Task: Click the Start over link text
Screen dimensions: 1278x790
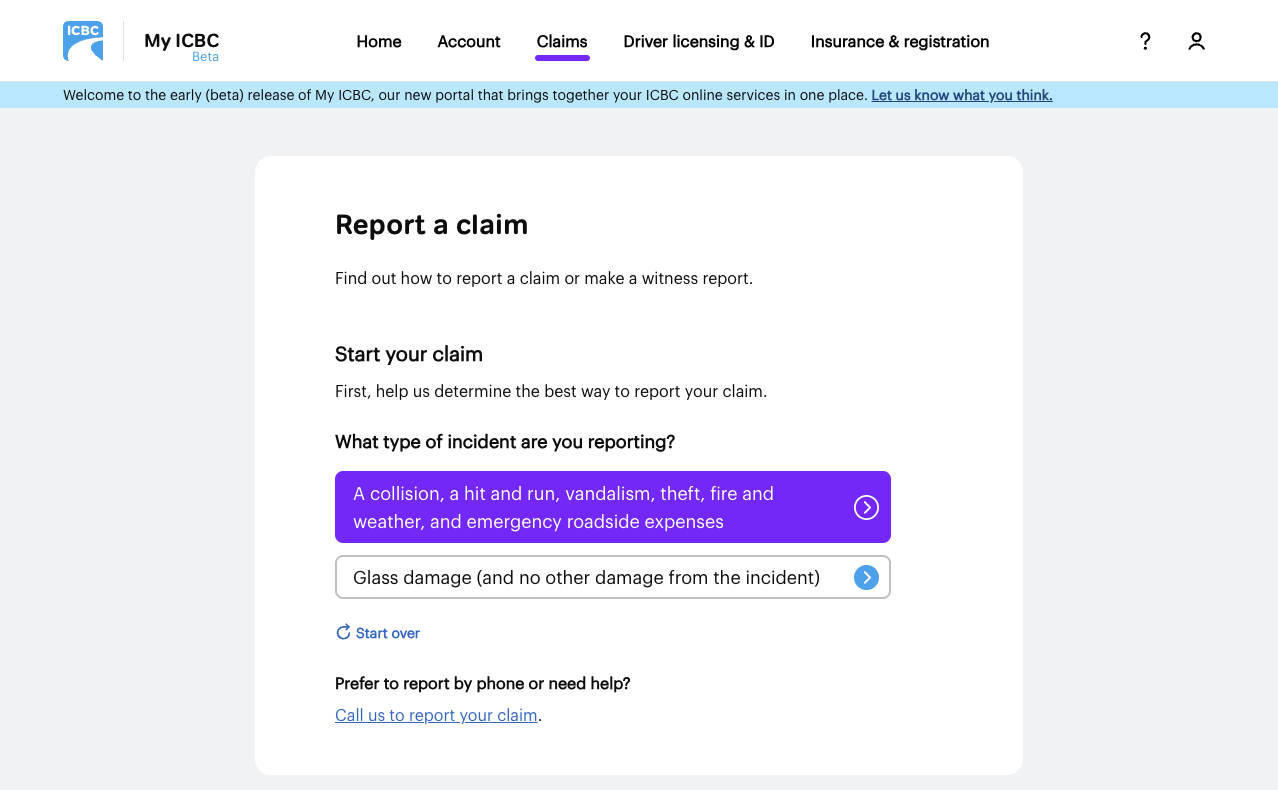Action: pyautogui.click(x=388, y=633)
